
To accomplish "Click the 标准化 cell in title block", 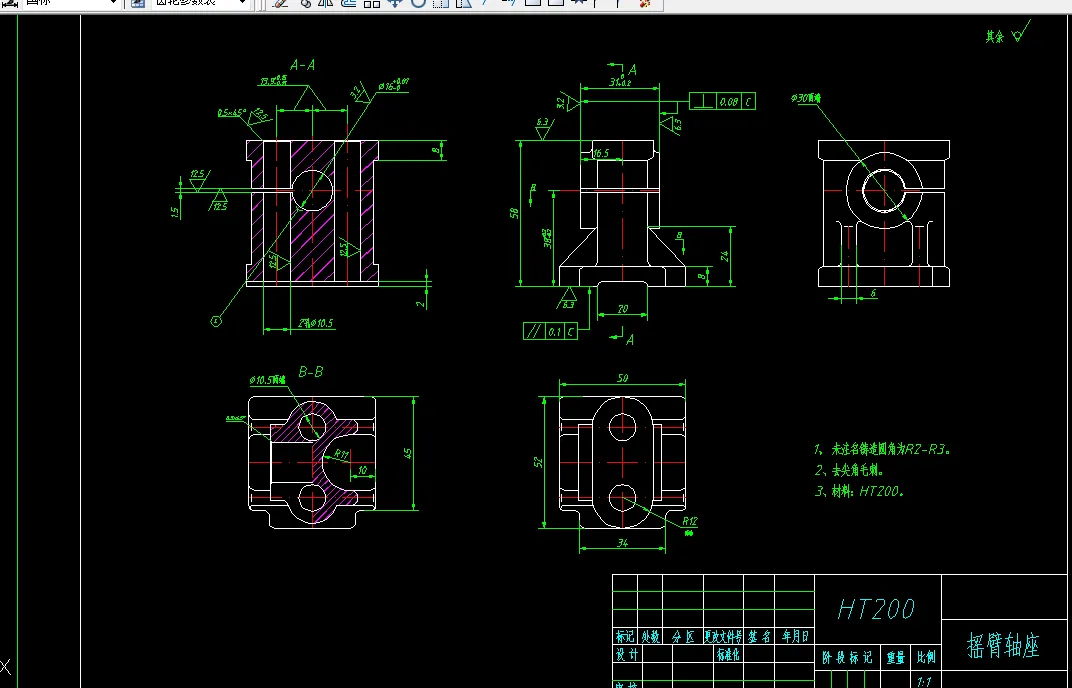I will tap(728, 654).
